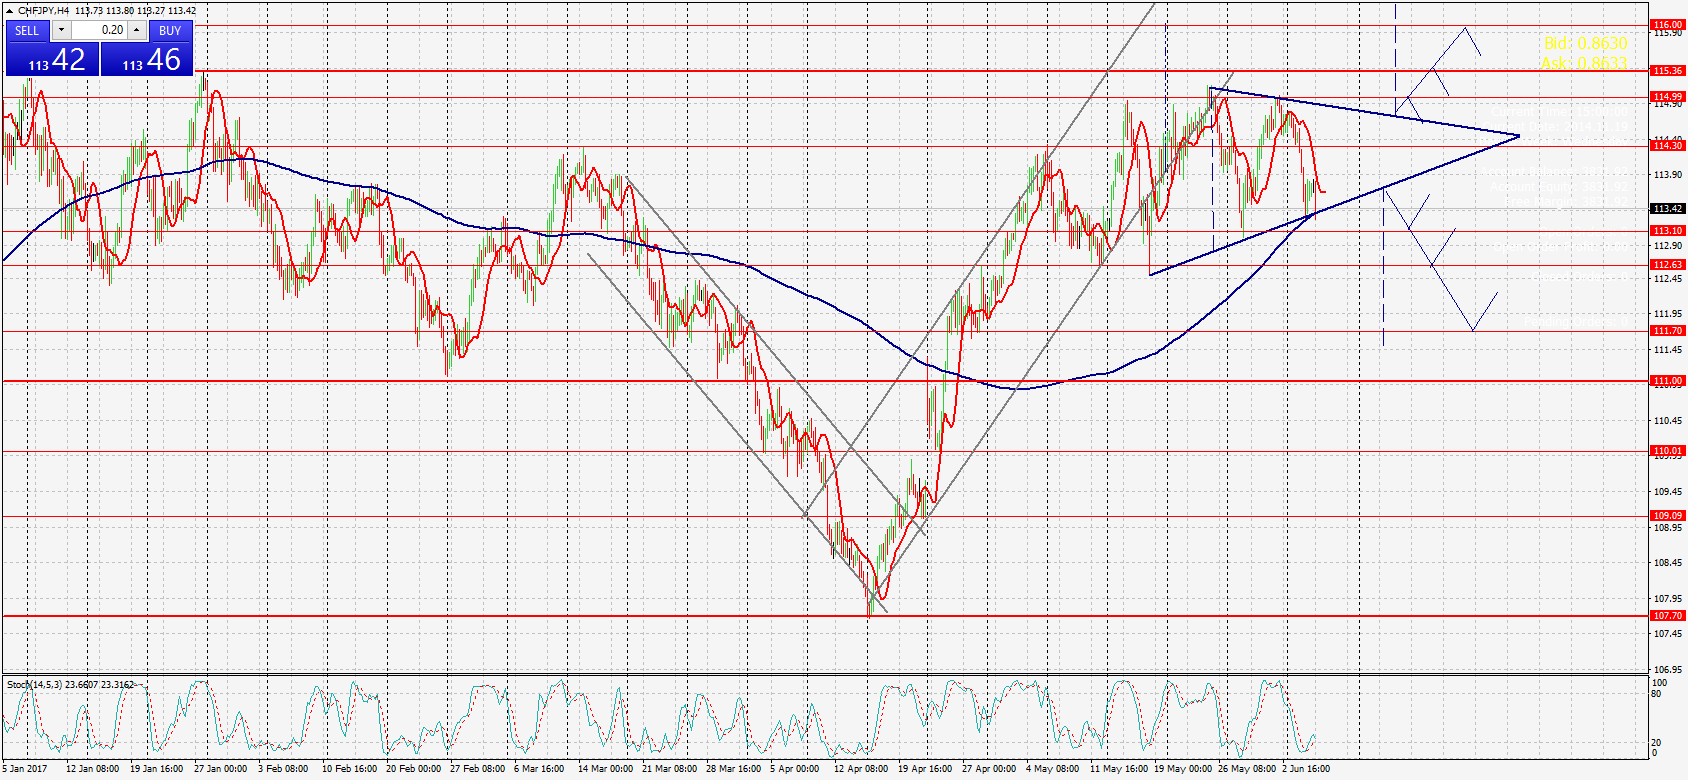
Task: Select the 114.30 red price label
Action: tap(1667, 146)
